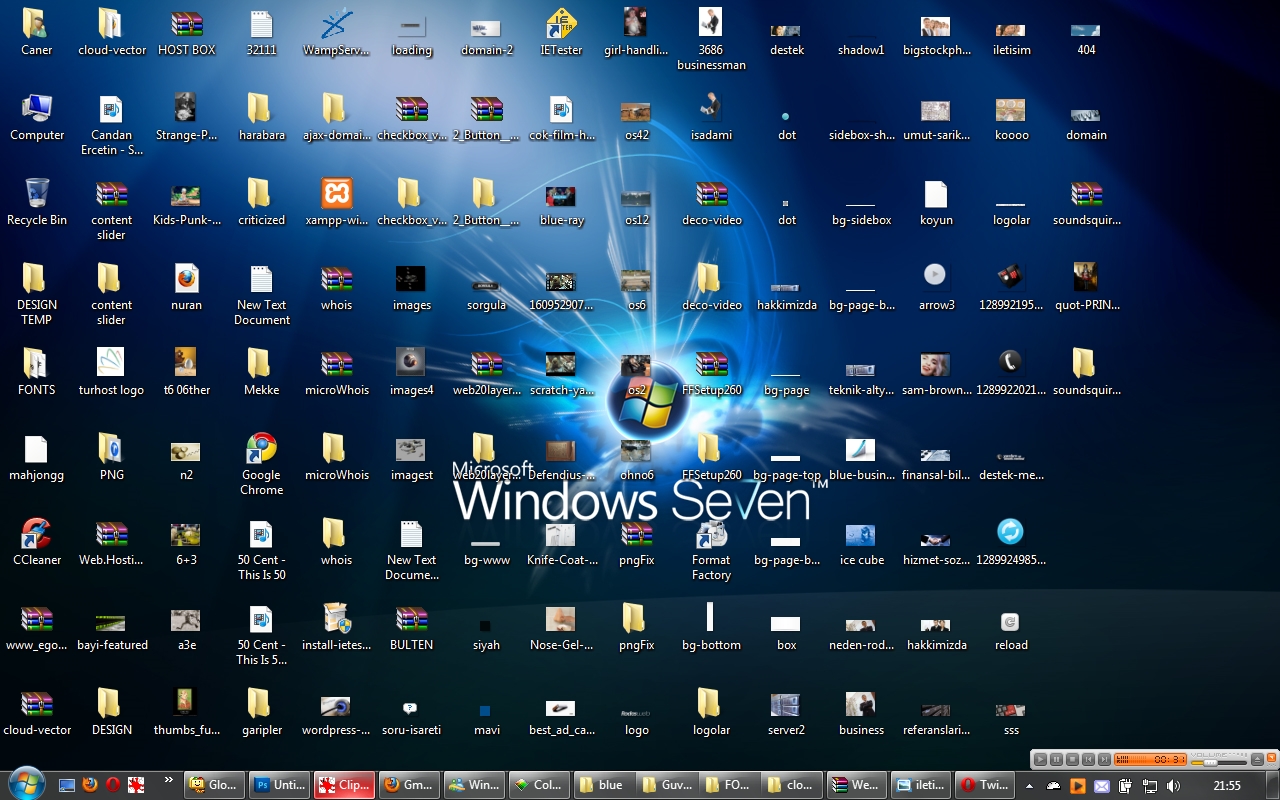Select the FONTS folder
Screen dimensions: 1280x800
[37, 373]
